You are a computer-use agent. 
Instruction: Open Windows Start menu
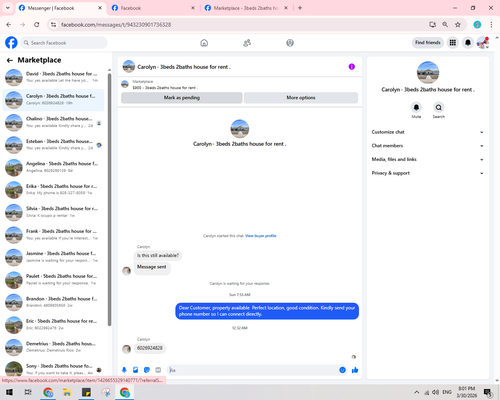pyautogui.click(x=9, y=392)
